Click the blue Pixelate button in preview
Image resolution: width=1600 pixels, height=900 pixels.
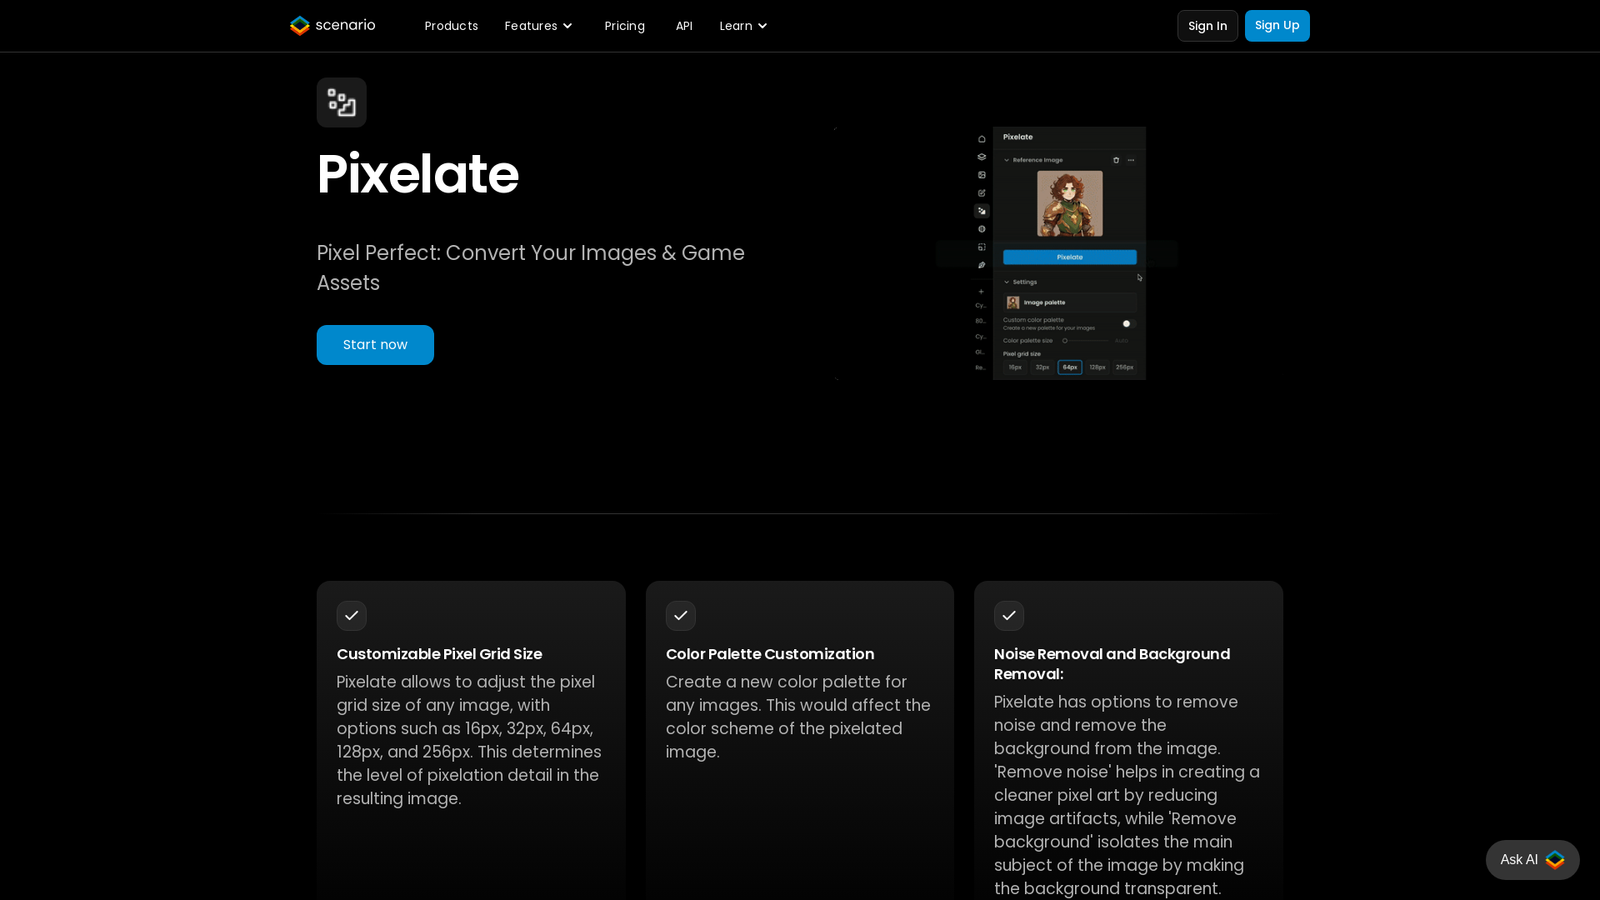[1070, 257]
